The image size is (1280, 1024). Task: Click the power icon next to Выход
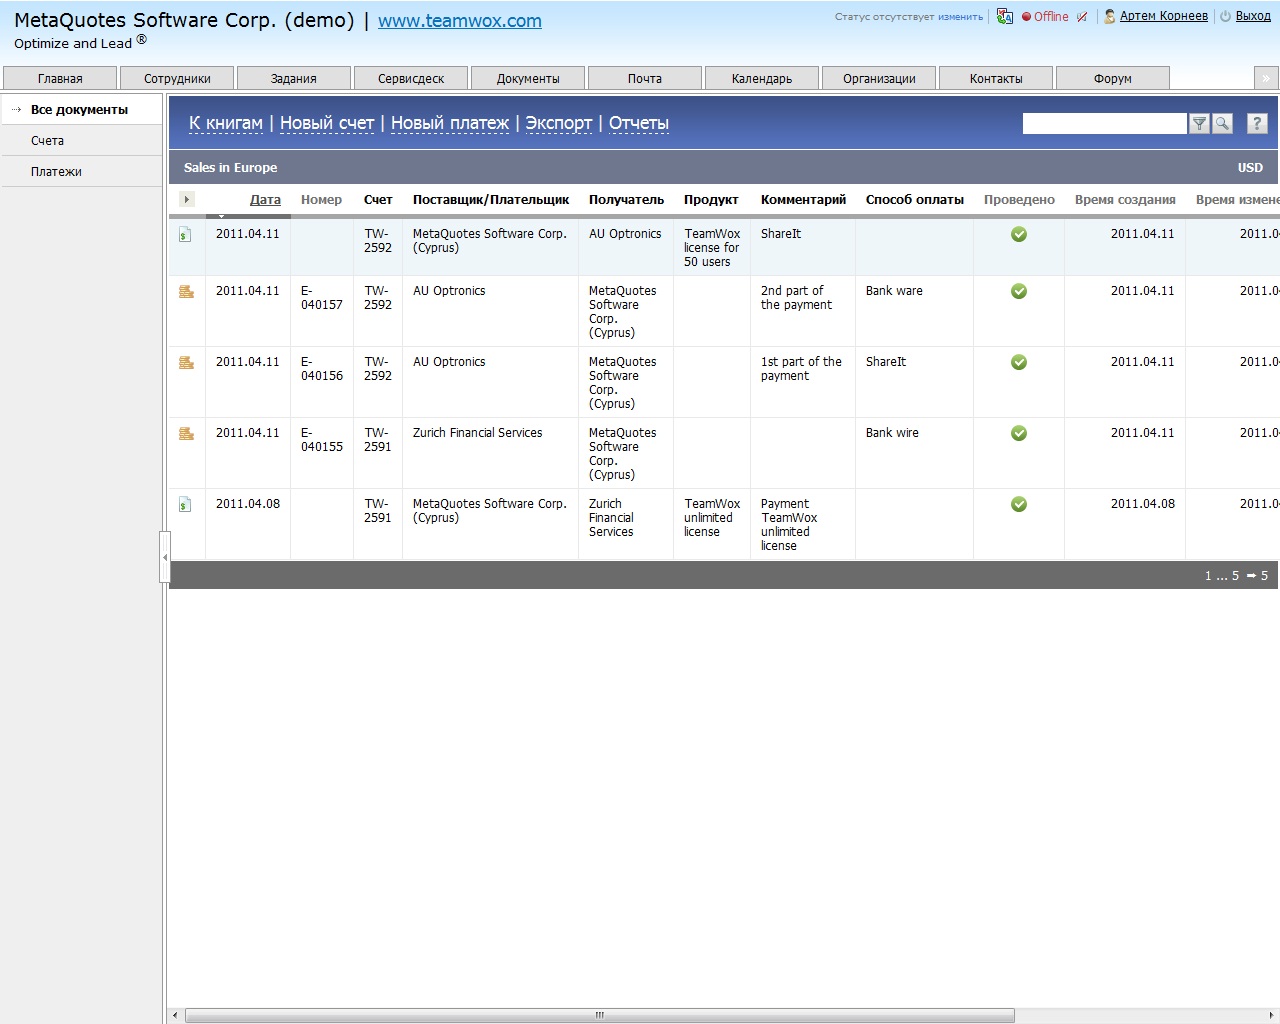coord(1225,16)
